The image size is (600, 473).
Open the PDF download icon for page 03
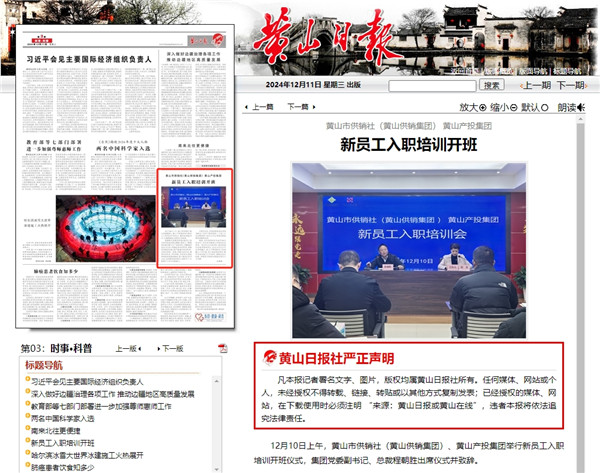click(x=223, y=348)
